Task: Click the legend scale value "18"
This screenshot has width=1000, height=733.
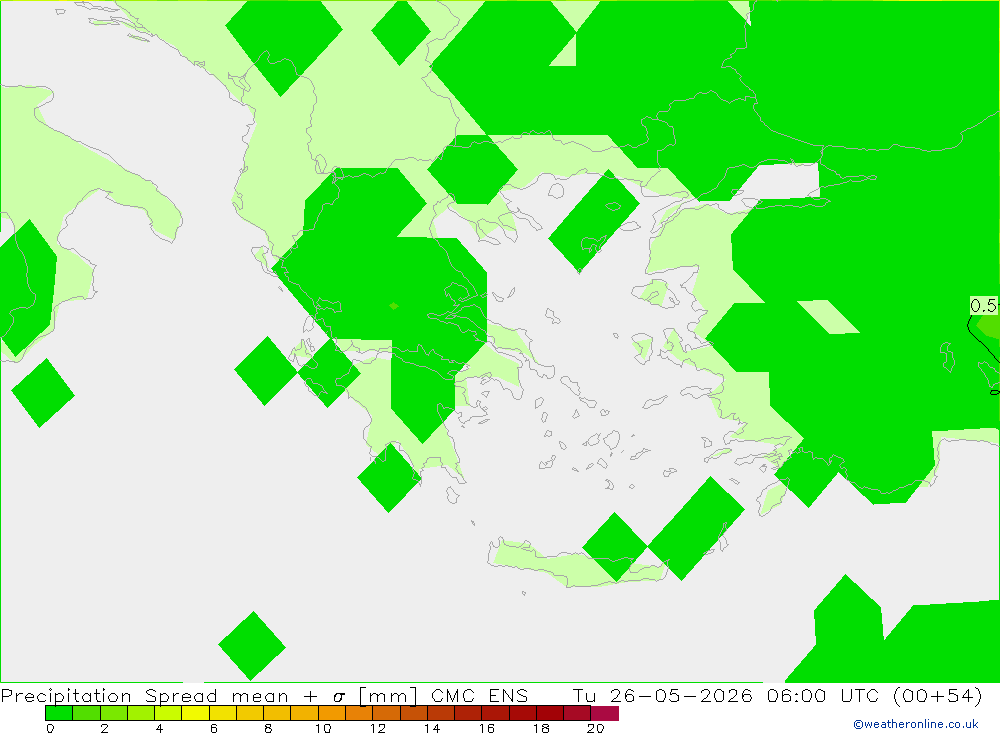Action: click(x=541, y=728)
